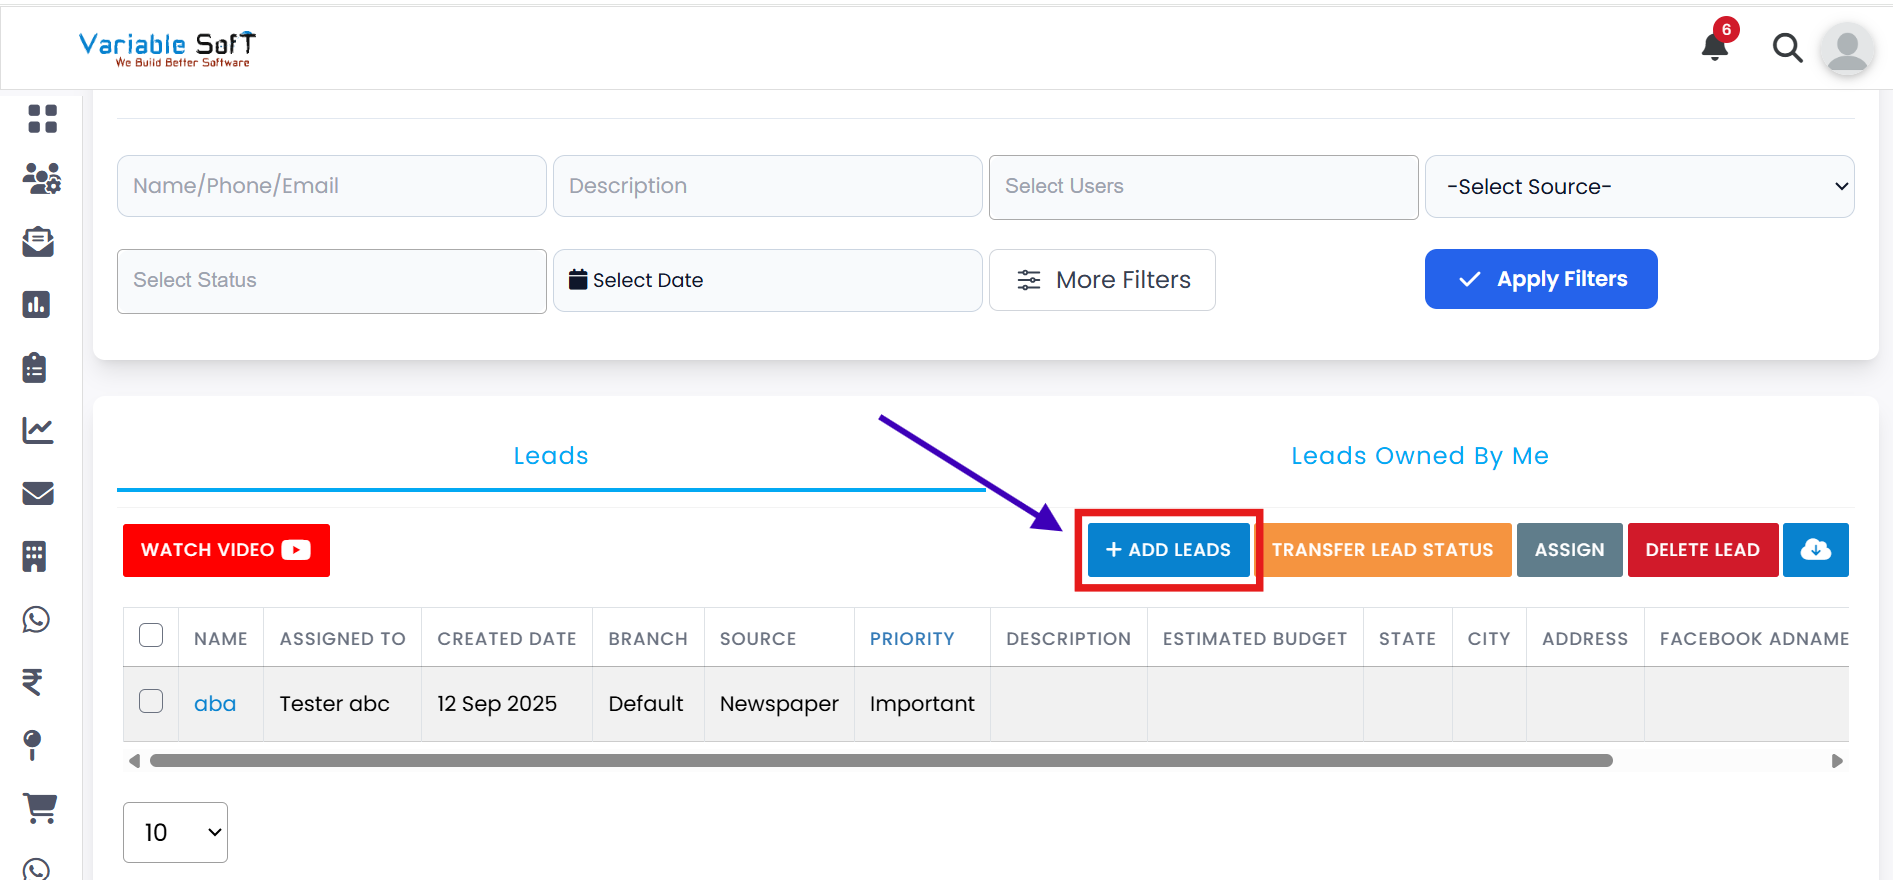Open the Select Date picker

tap(768, 280)
